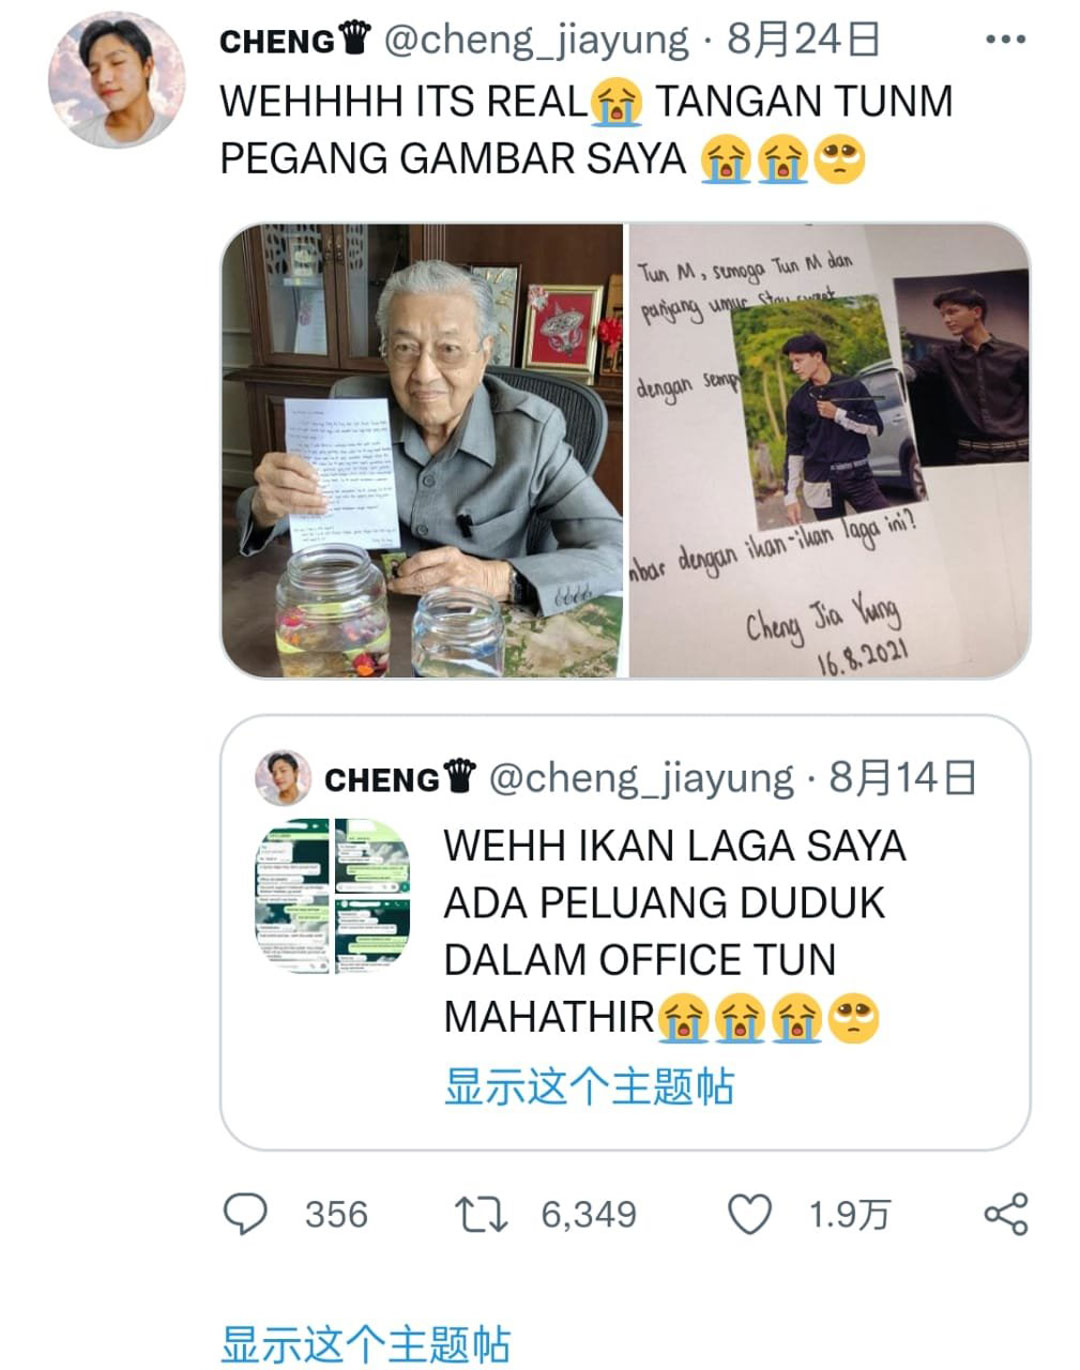
Task: Open the share icon
Action: coord(1006,1214)
